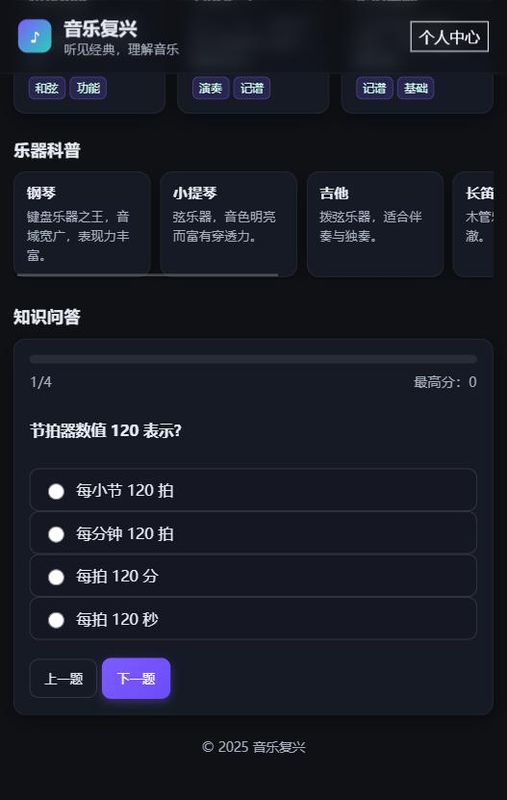Screen dimensions: 507x800
Task: Open the 吉他 instrument card
Action: [x=375, y=224]
